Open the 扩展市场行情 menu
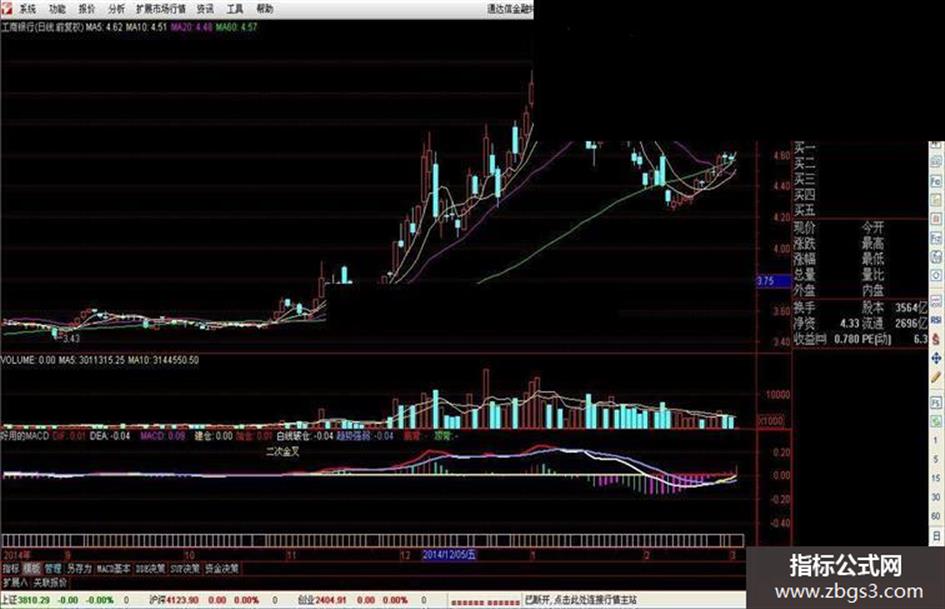The height and width of the screenshot is (609, 945). click(x=161, y=9)
